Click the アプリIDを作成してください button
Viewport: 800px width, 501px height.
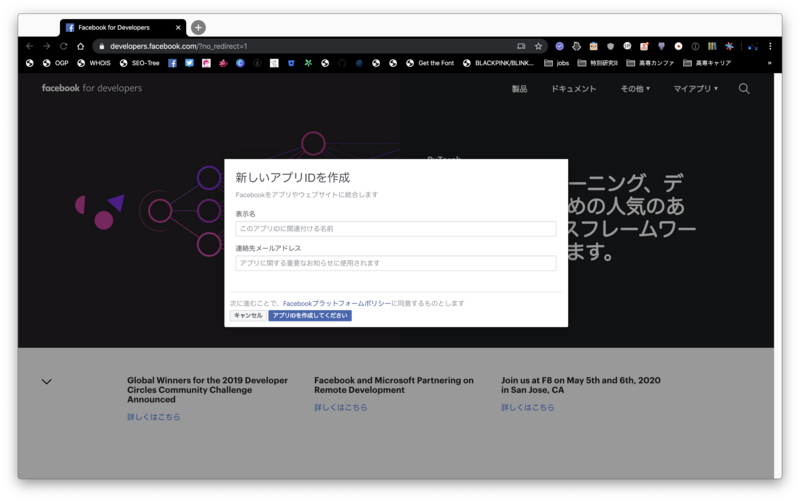click(x=310, y=316)
